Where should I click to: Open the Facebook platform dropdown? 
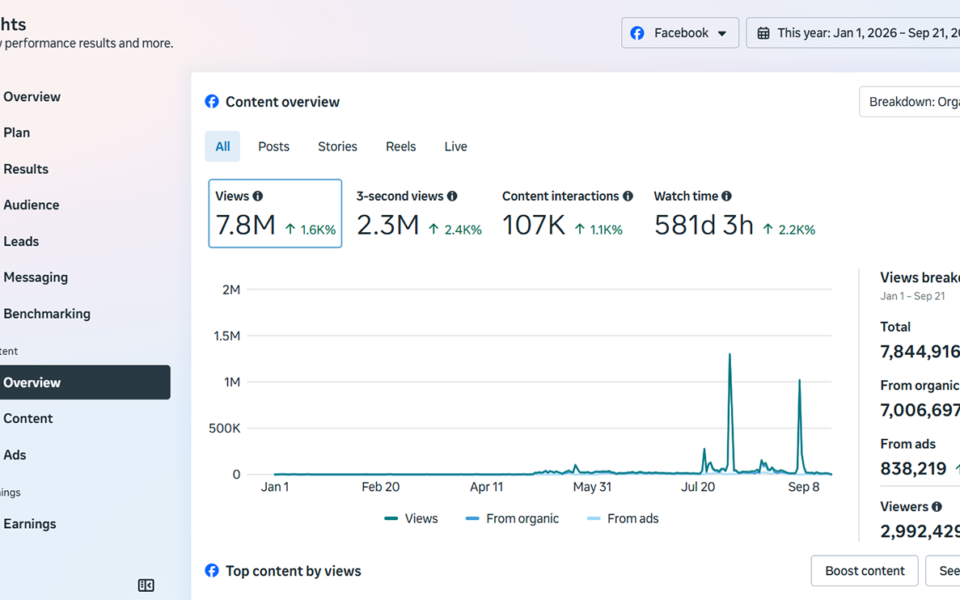[680, 33]
